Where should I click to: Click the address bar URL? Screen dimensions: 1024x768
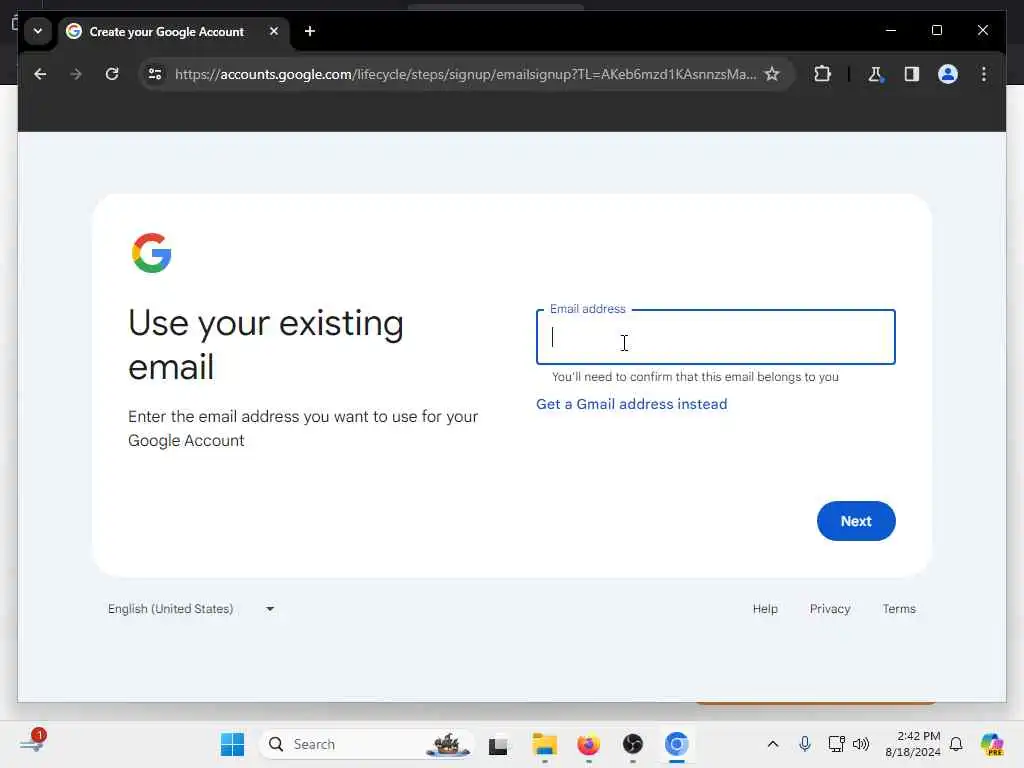(464, 74)
